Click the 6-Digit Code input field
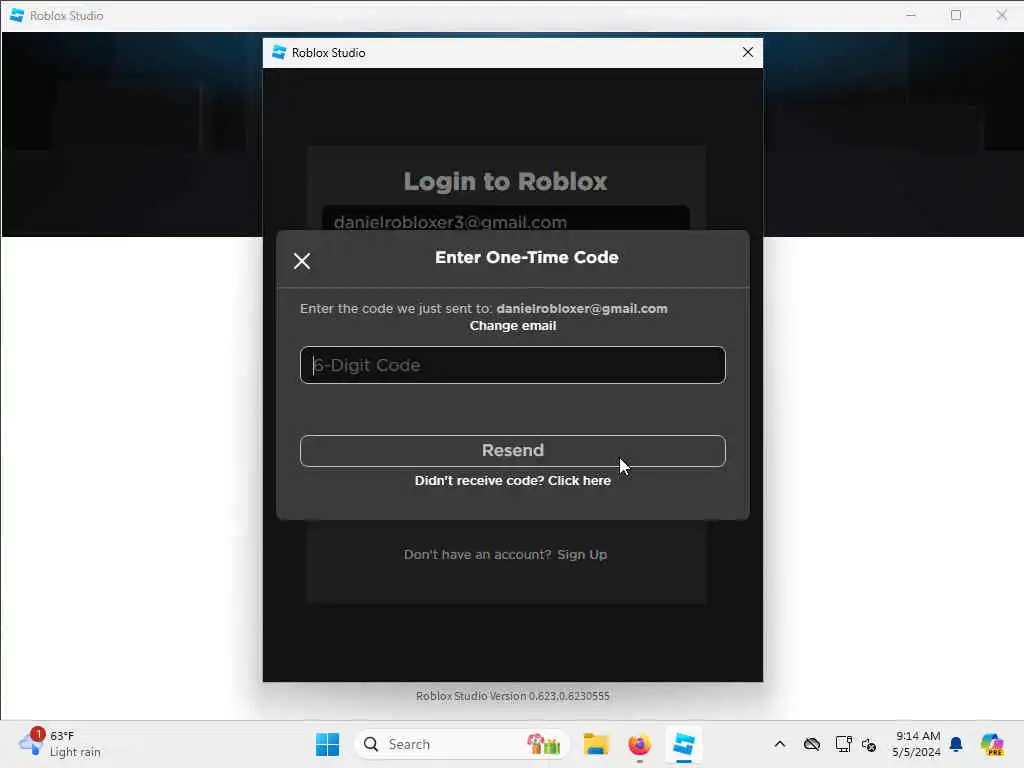The width and height of the screenshot is (1024, 768). click(x=513, y=365)
